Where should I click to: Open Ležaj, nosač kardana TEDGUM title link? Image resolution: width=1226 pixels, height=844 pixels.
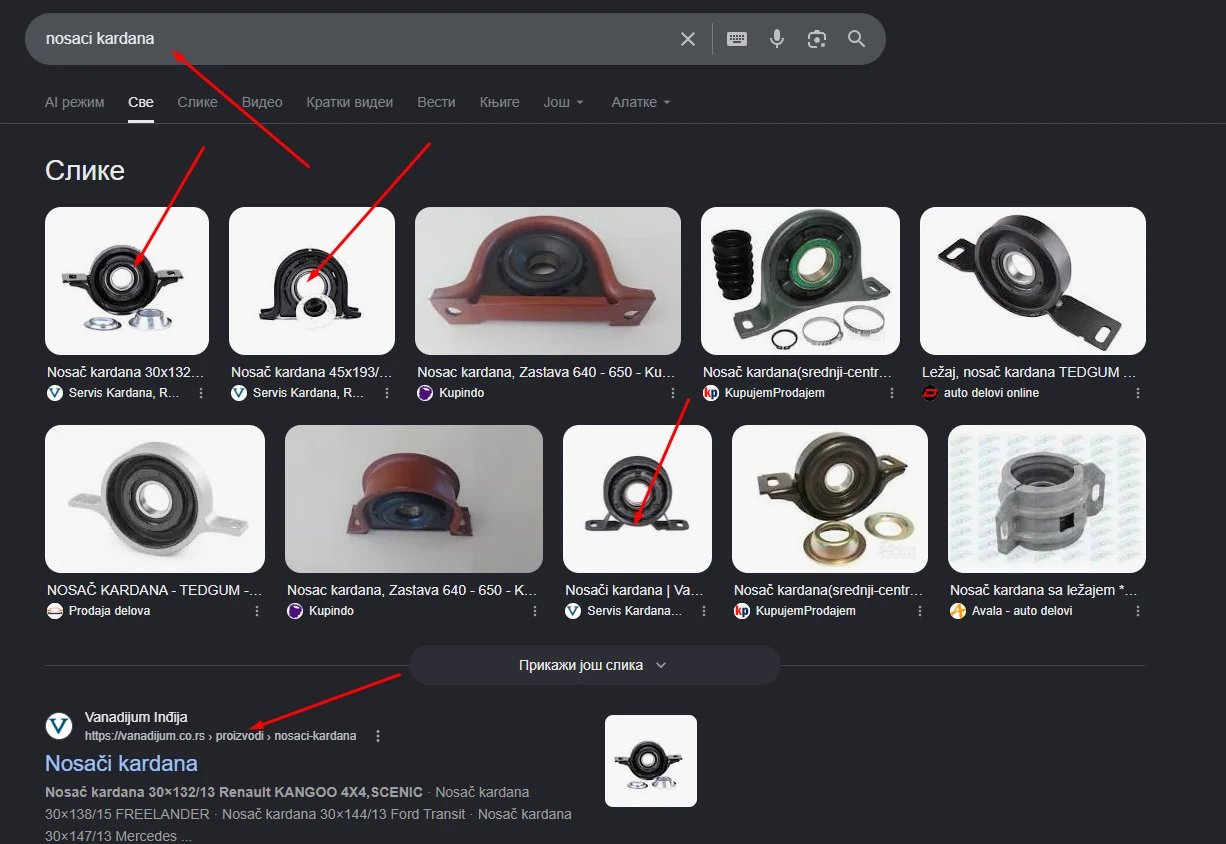pyautogui.click(x=1029, y=372)
